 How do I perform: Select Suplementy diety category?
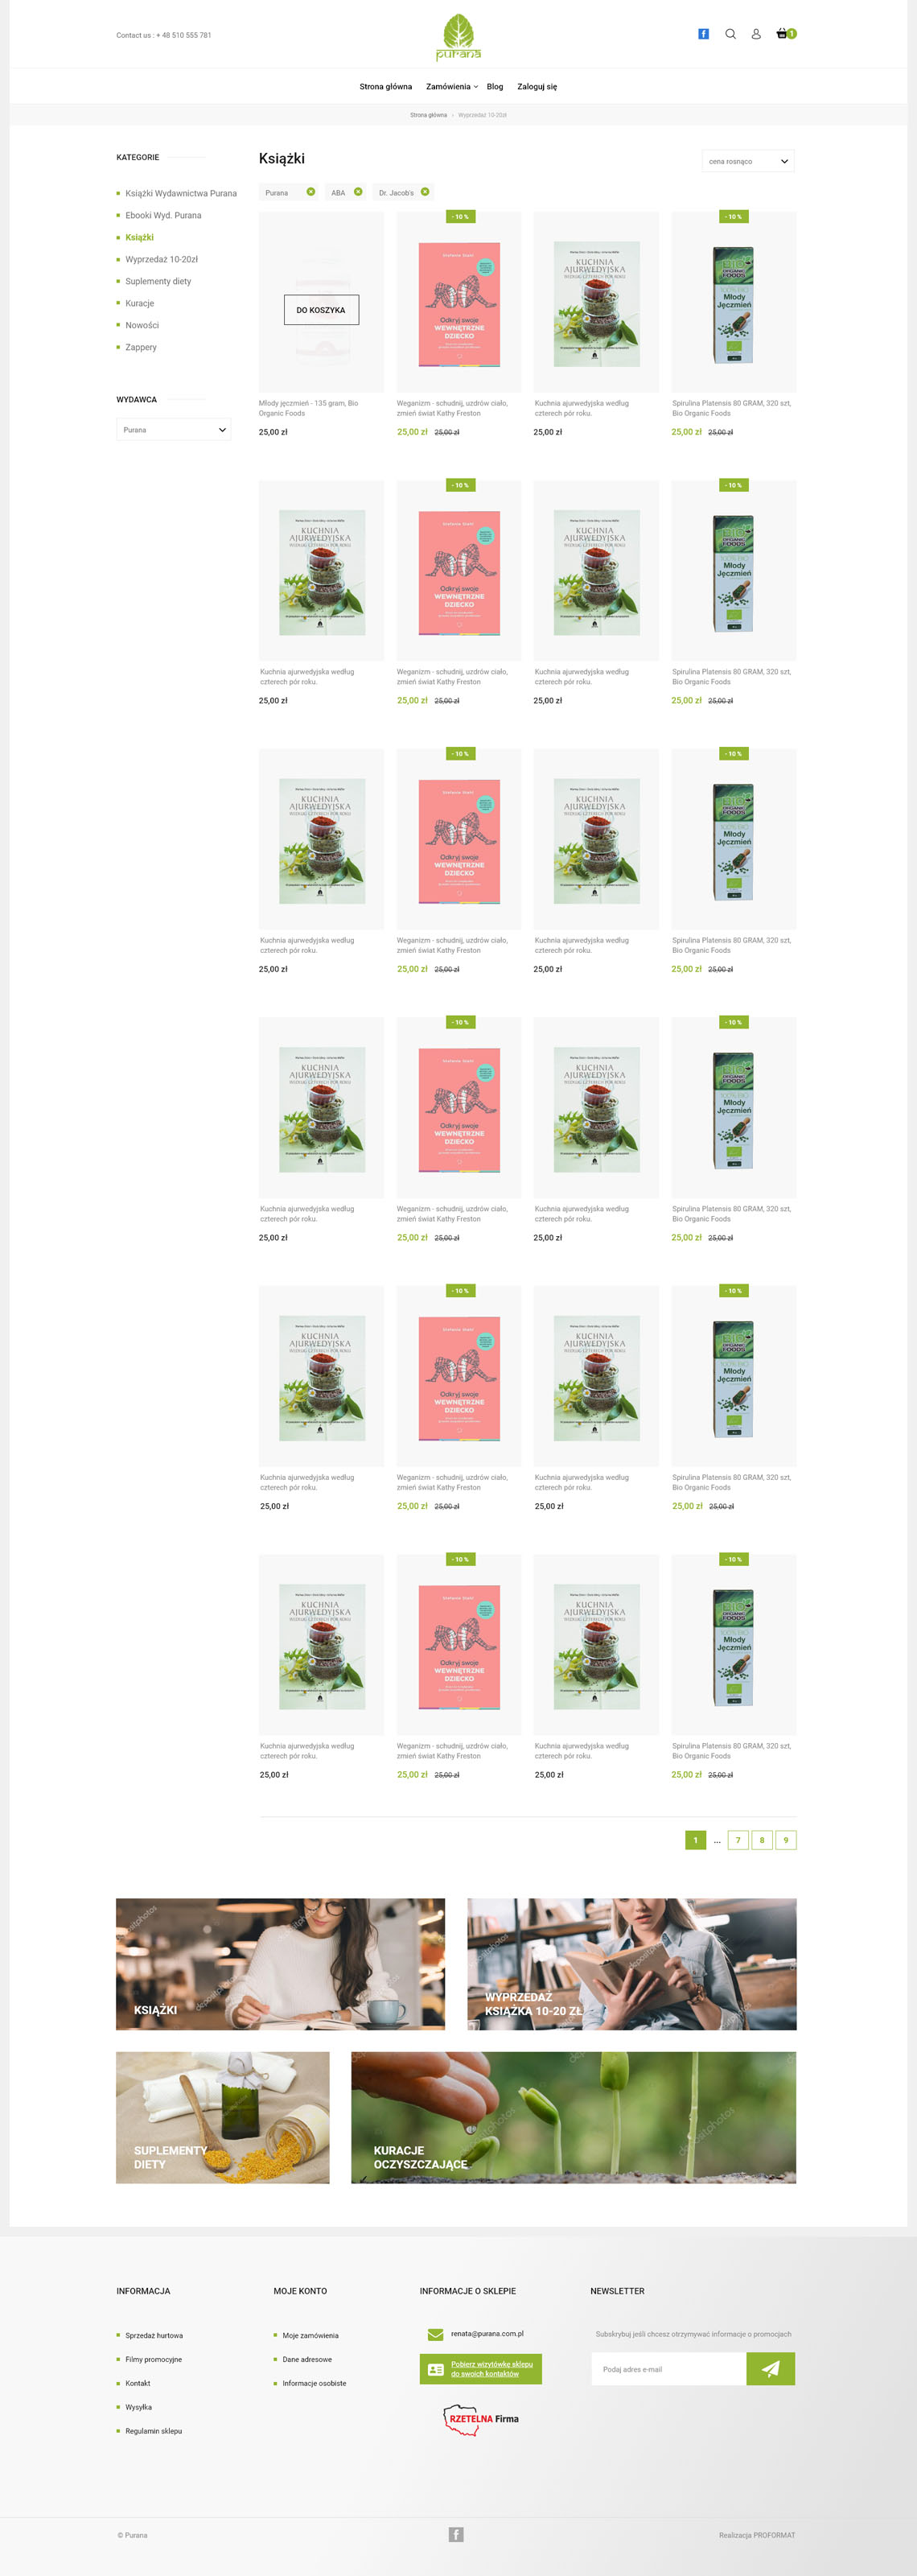point(158,281)
